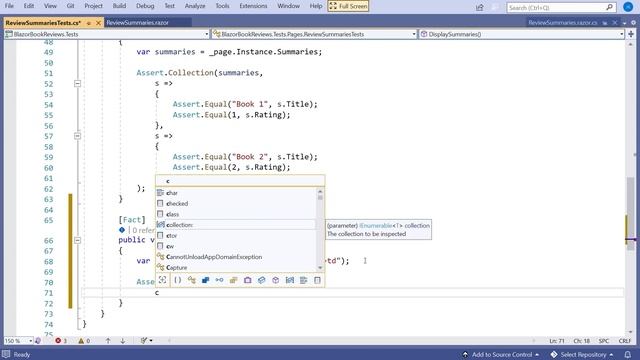Select the 'Capture' completion item
This screenshot has height=360, width=640.
pos(236,267)
